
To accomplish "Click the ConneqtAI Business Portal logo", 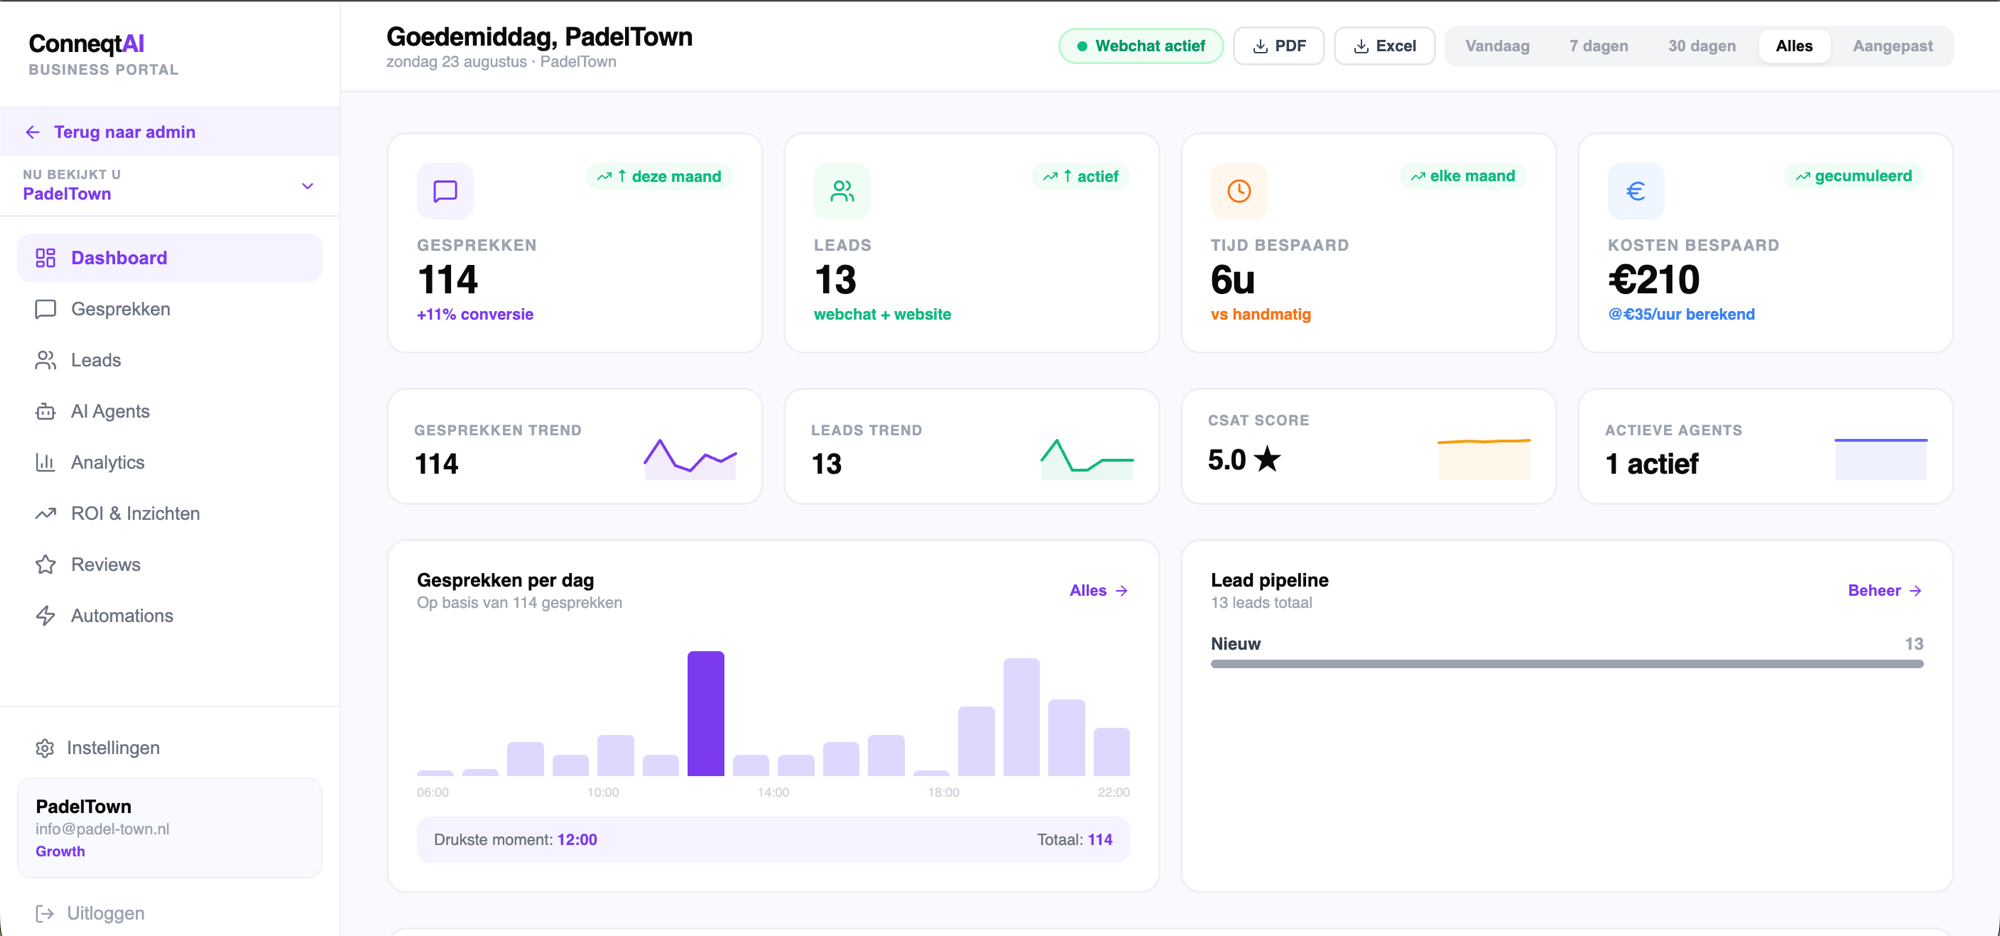I will click(104, 54).
